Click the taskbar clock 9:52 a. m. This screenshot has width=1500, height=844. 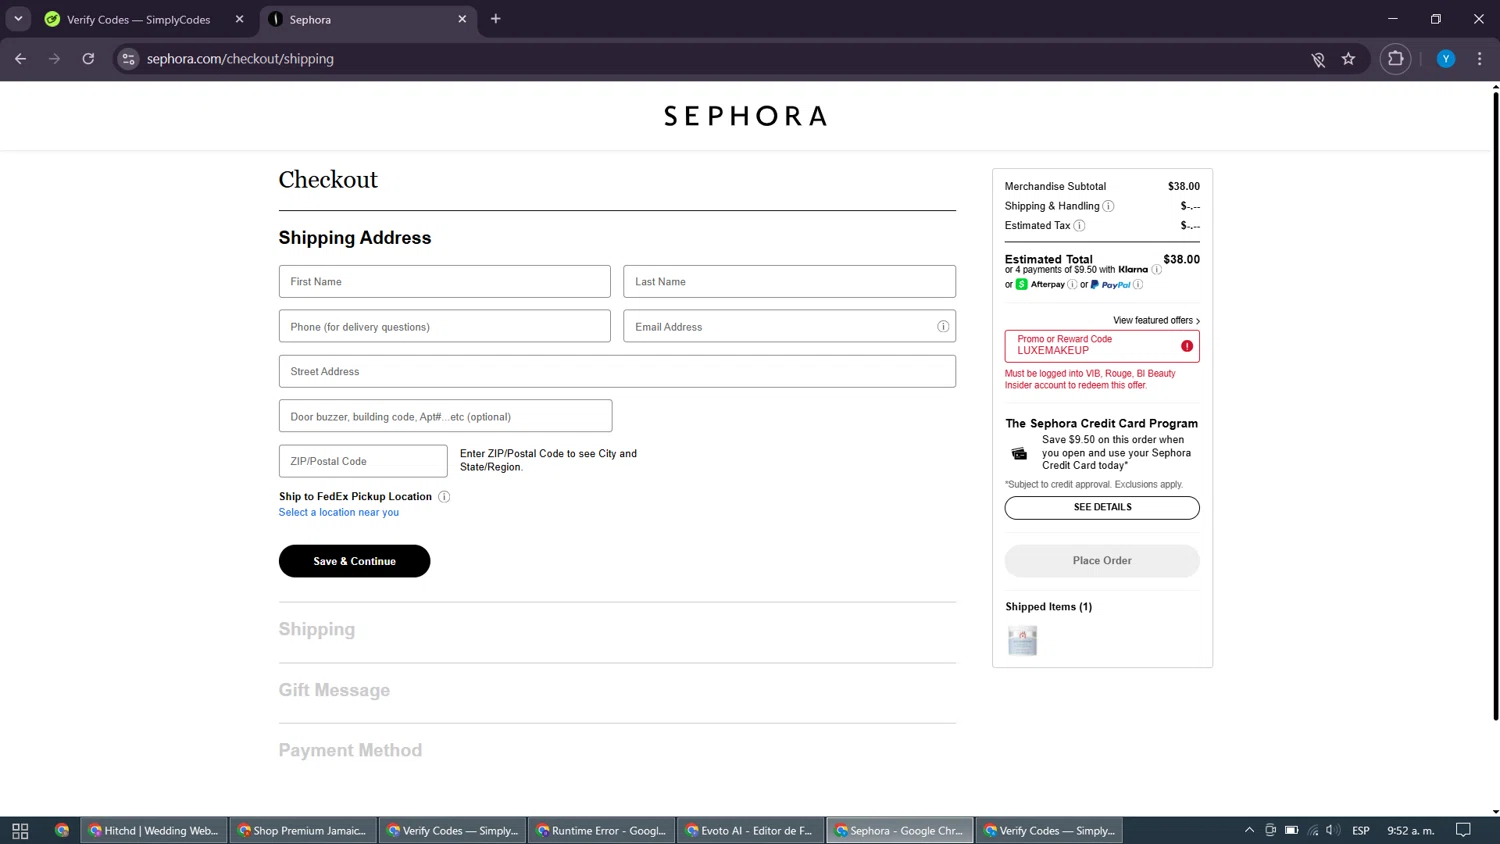tap(1410, 831)
